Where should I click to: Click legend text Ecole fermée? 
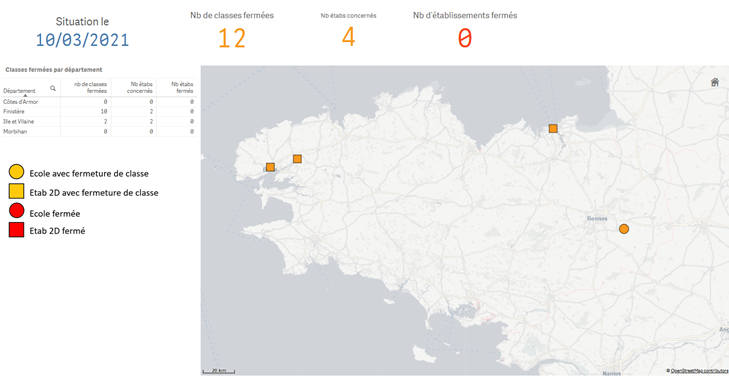(55, 214)
